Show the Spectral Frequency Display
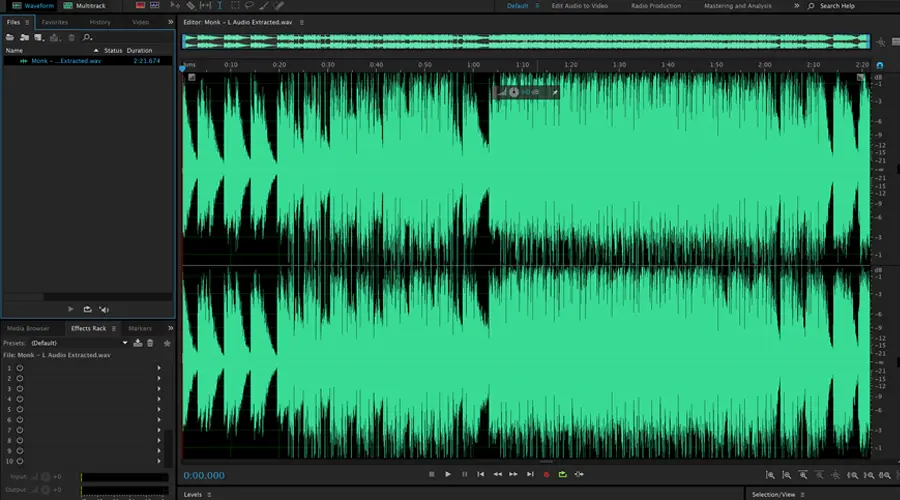The image size is (900, 500). [140, 5]
